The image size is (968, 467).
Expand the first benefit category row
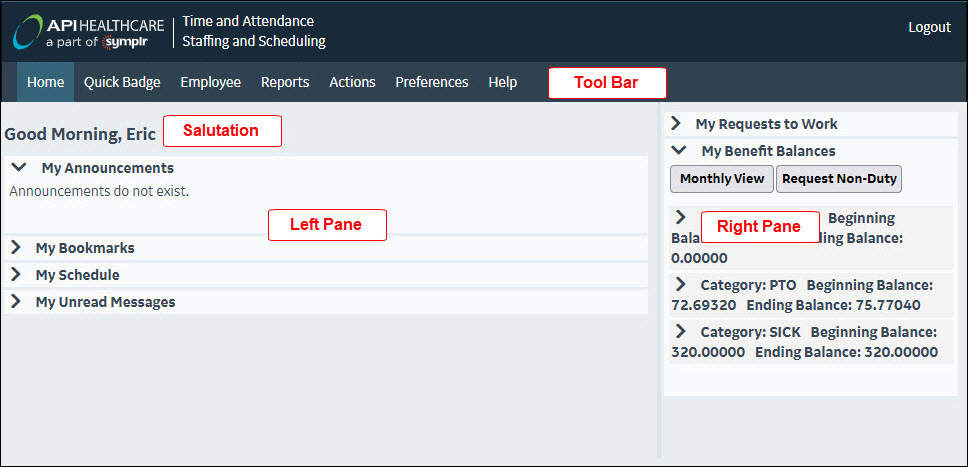pyautogui.click(x=681, y=217)
